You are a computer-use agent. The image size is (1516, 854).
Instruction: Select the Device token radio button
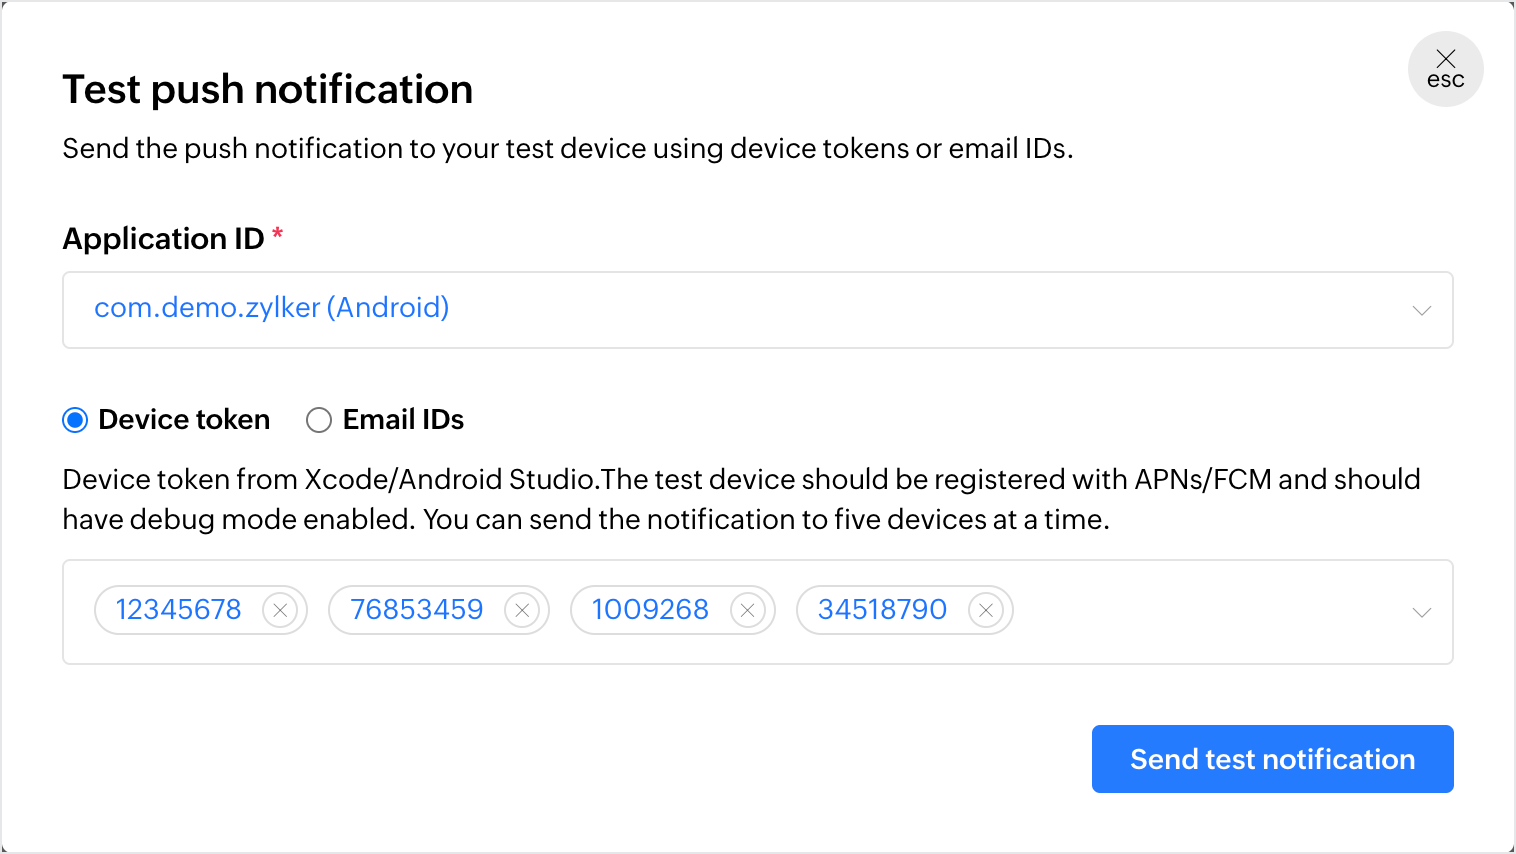tap(75, 420)
